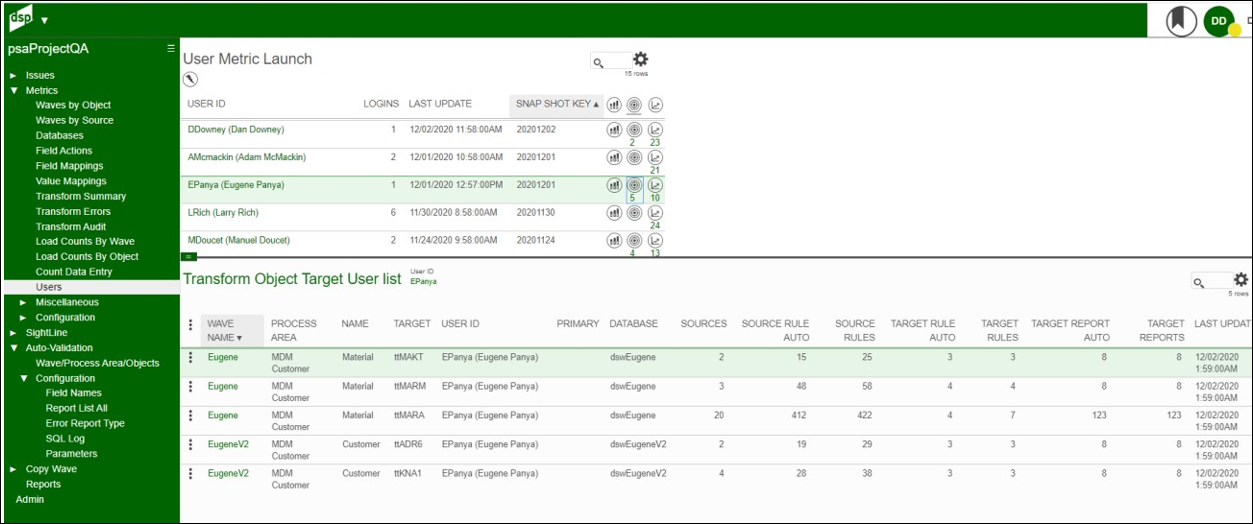Sort by LOGINS column header
The width and height of the screenshot is (1253, 524).
click(x=381, y=104)
